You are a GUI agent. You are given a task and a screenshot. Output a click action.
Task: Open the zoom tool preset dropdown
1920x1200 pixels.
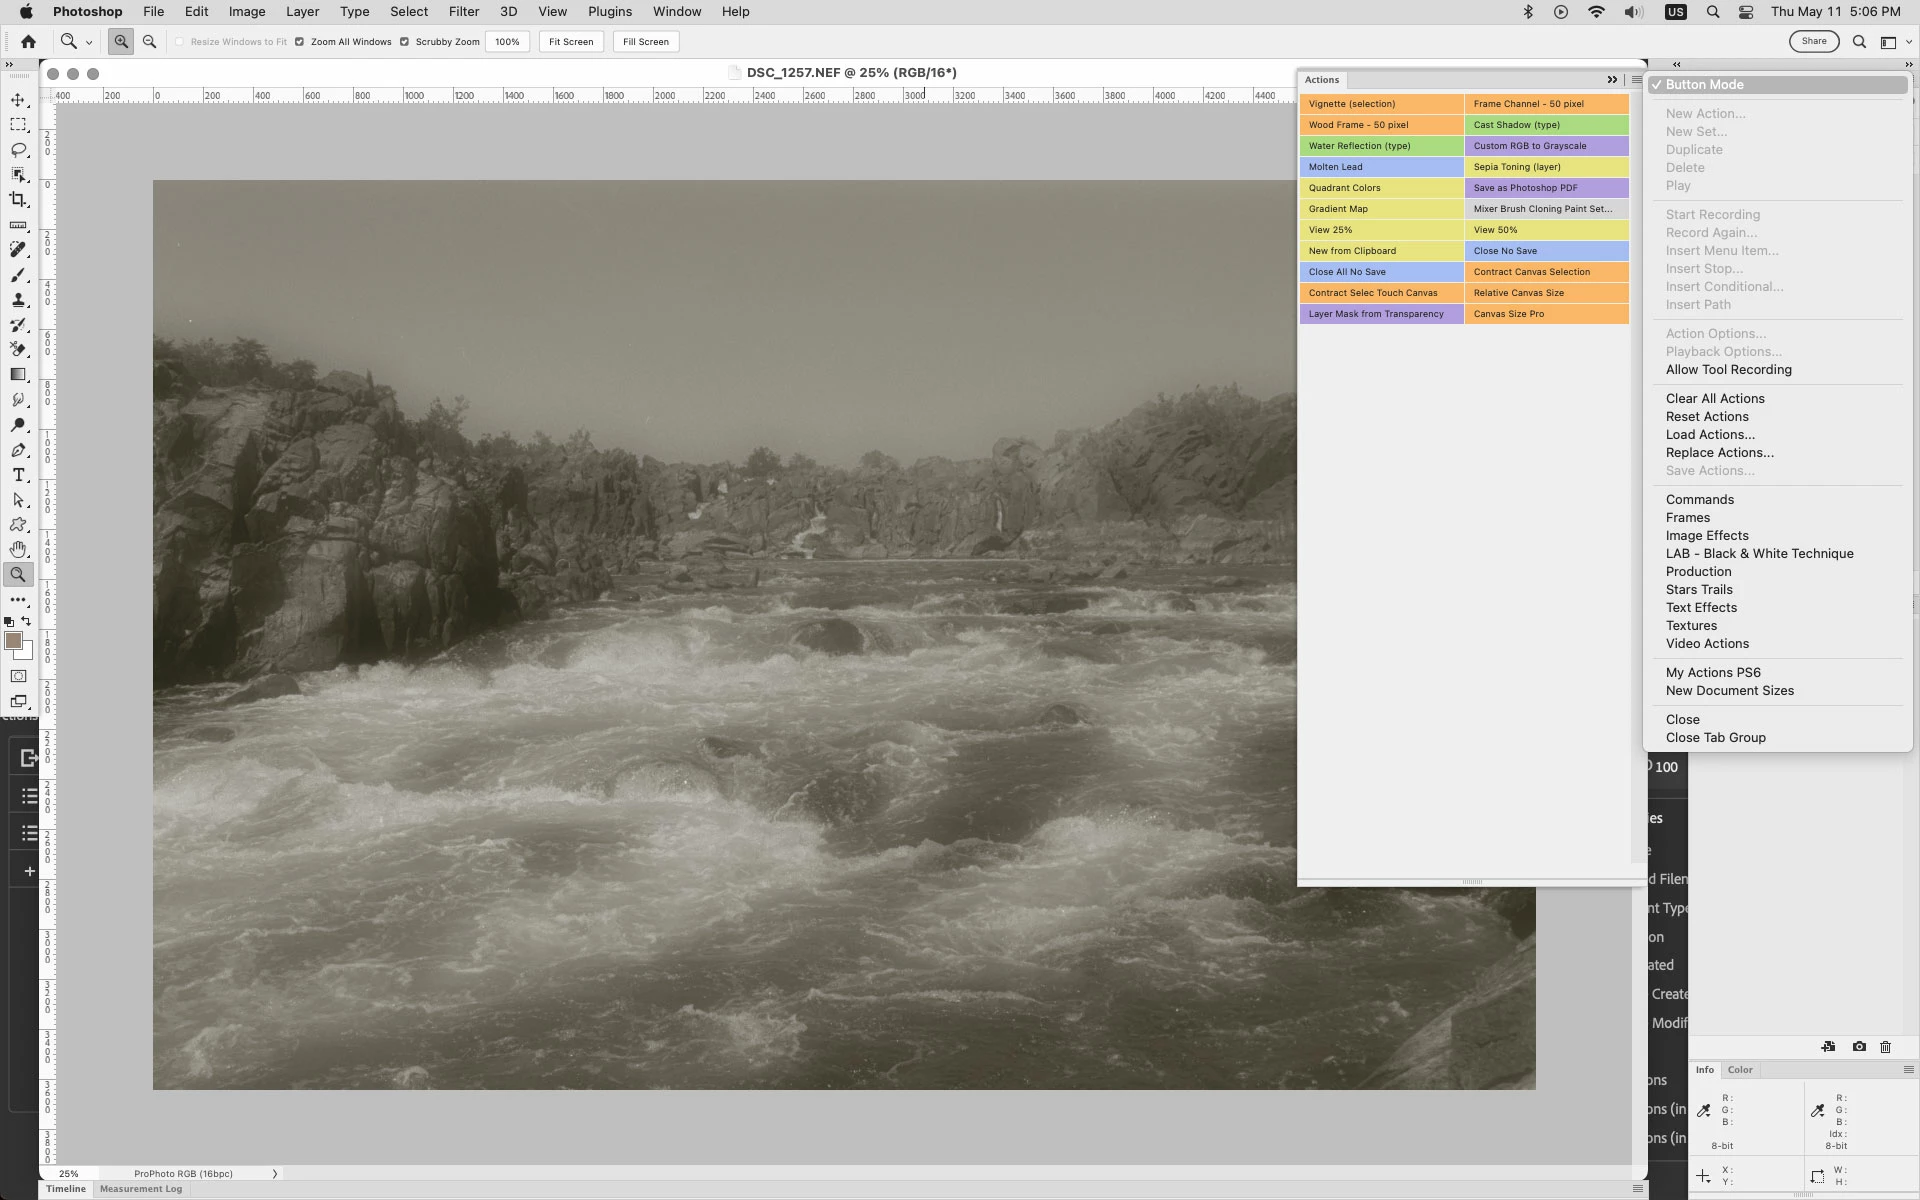click(88, 42)
